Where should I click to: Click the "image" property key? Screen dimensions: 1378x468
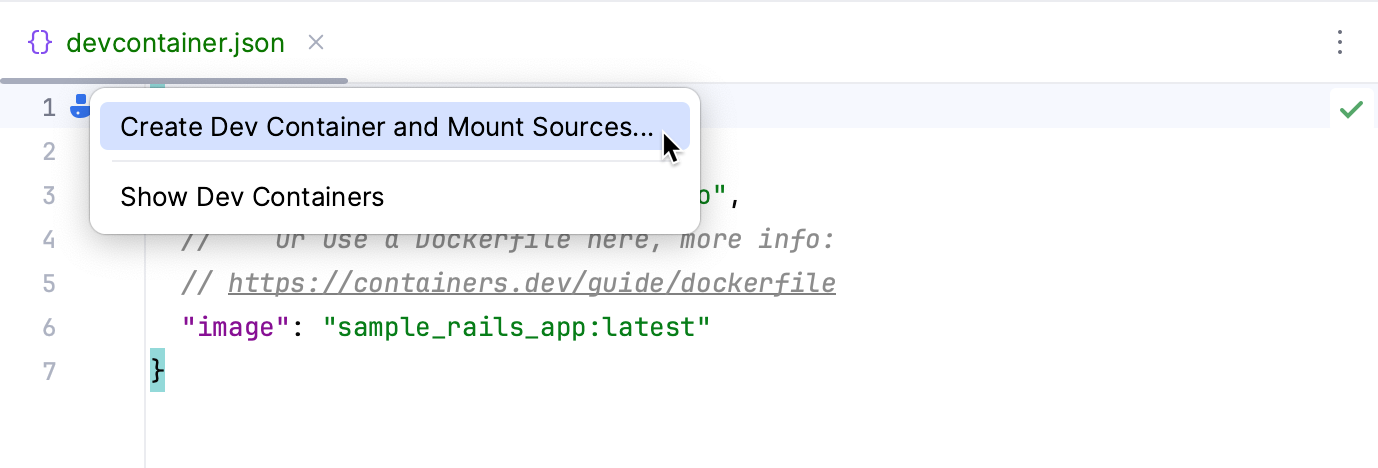pyautogui.click(x=235, y=328)
